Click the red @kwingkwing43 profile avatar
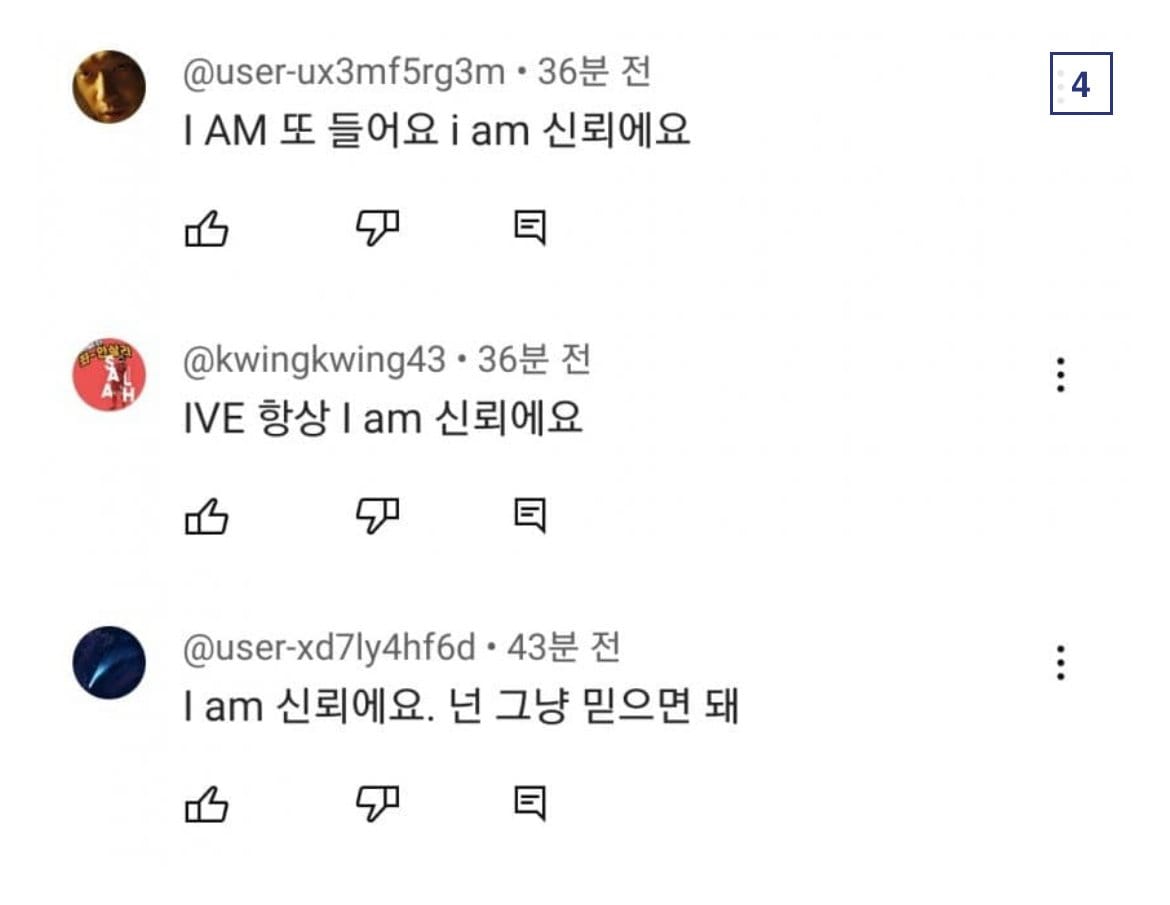 pos(109,374)
